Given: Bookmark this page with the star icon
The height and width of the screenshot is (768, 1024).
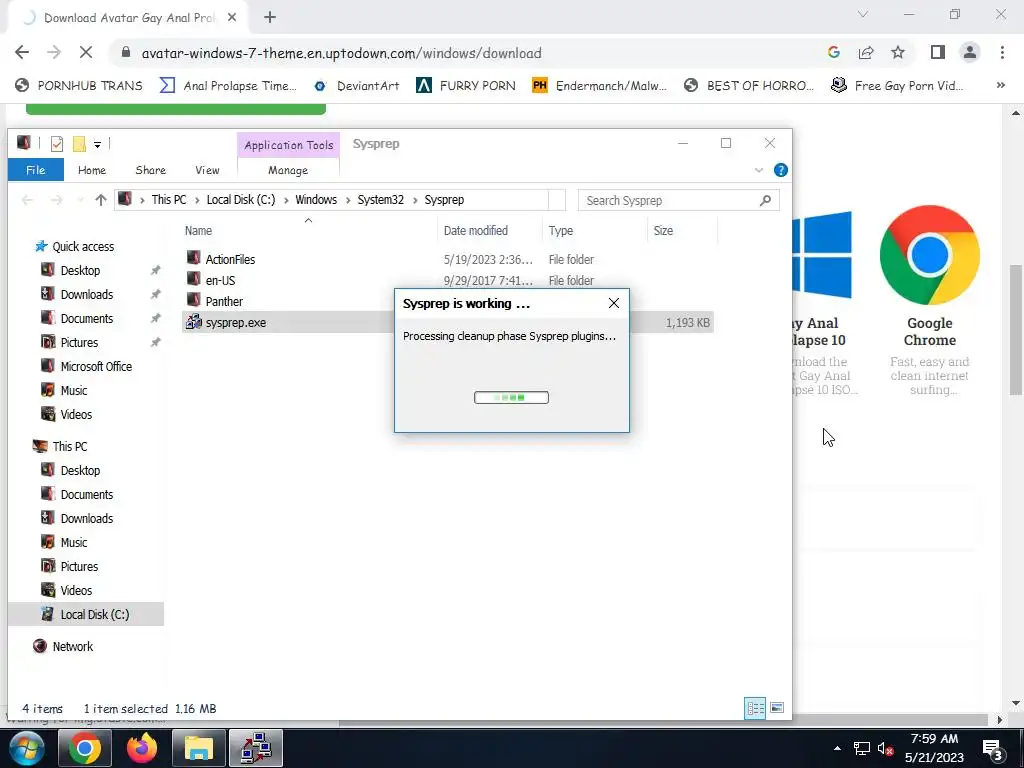Looking at the screenshot, I should 898,53.
